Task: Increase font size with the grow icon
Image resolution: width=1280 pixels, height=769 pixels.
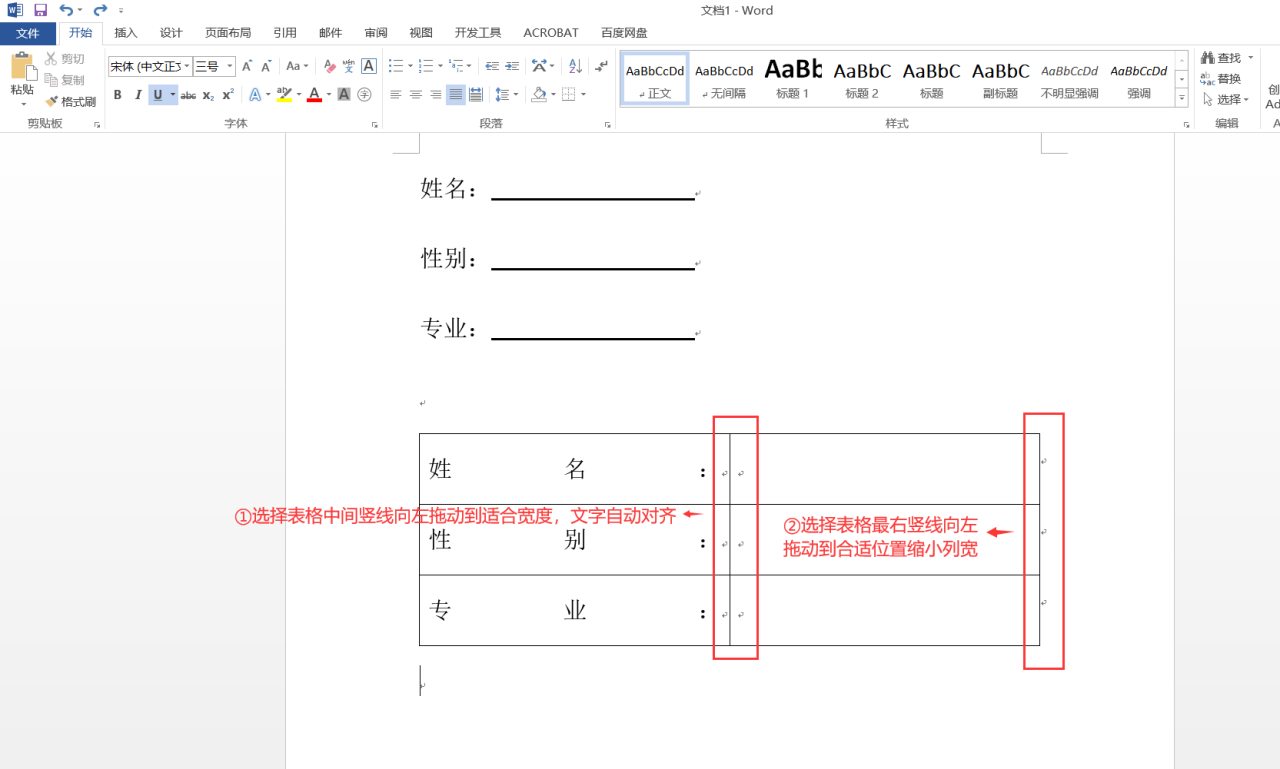Action: tap(247, 66)
